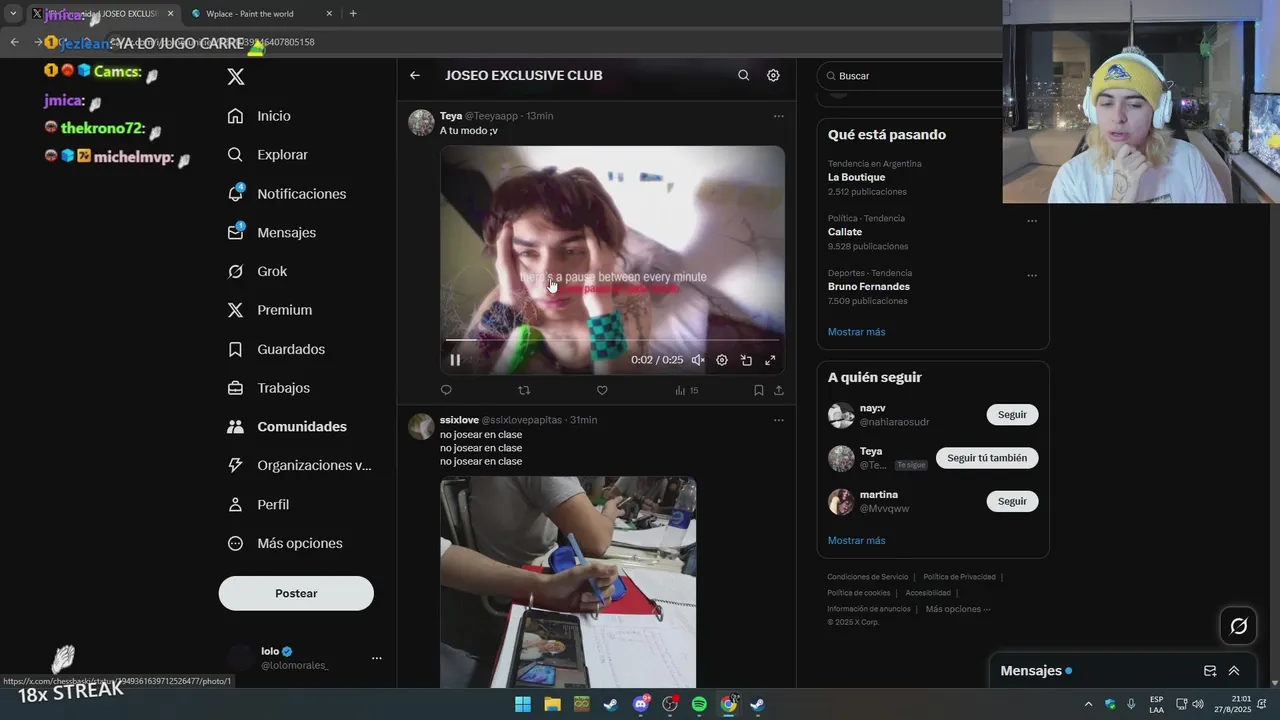
Task: Repost Teya's post
Action: pos(524,390)
